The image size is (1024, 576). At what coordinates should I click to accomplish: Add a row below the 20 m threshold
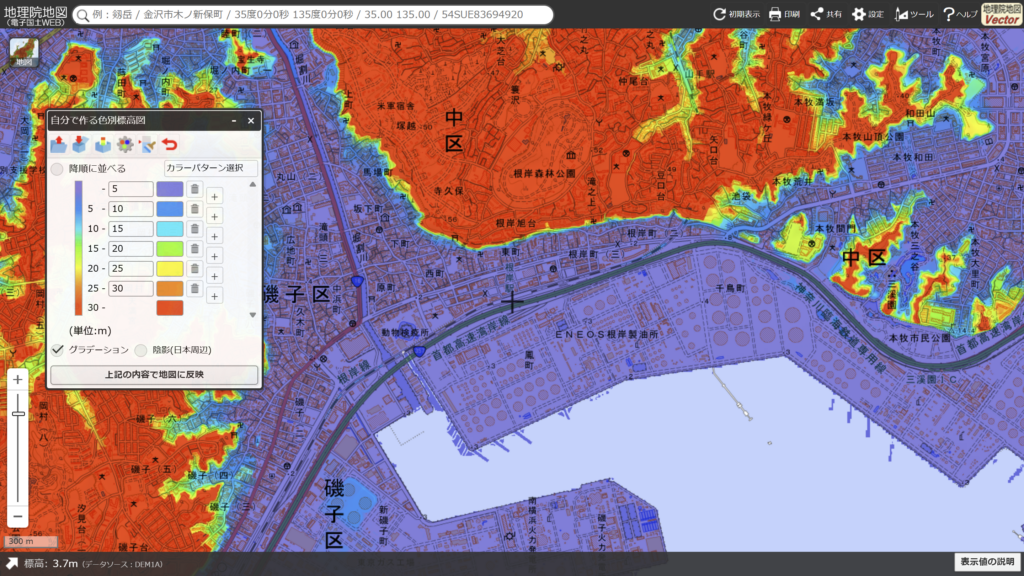(x=214, y=257)
